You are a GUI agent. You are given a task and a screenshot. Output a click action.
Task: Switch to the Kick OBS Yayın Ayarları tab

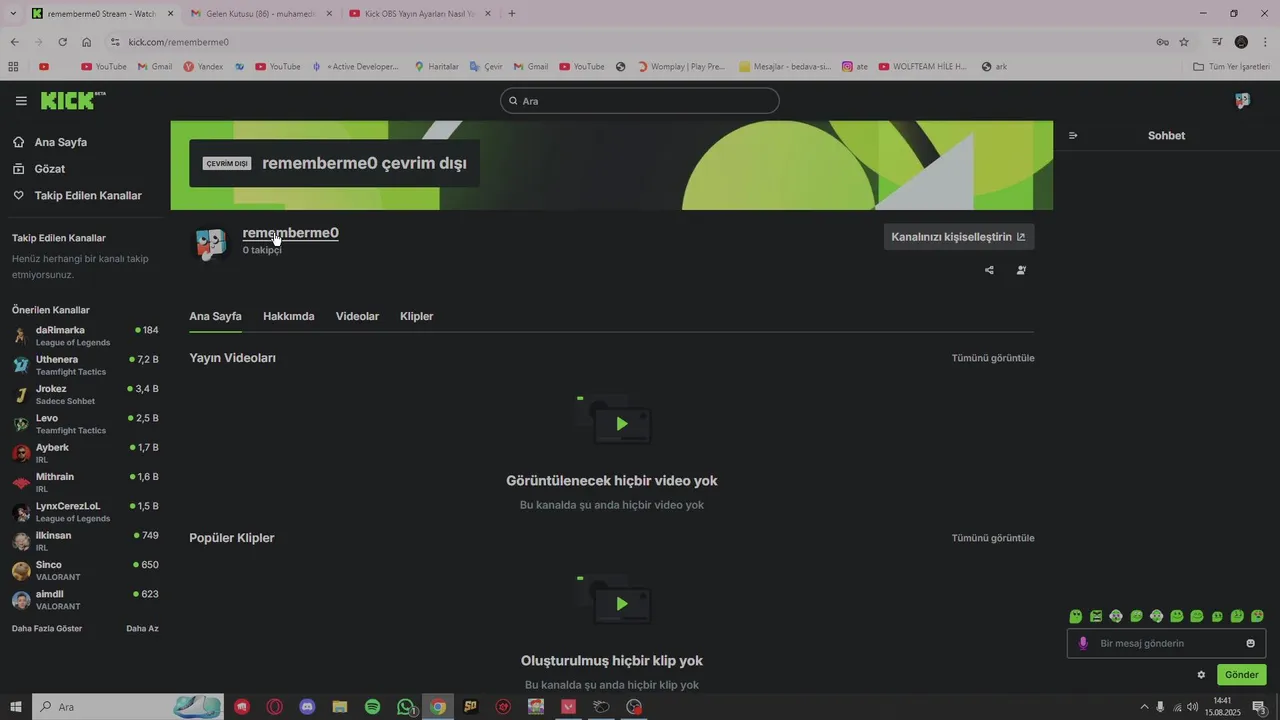click(419, 14)
